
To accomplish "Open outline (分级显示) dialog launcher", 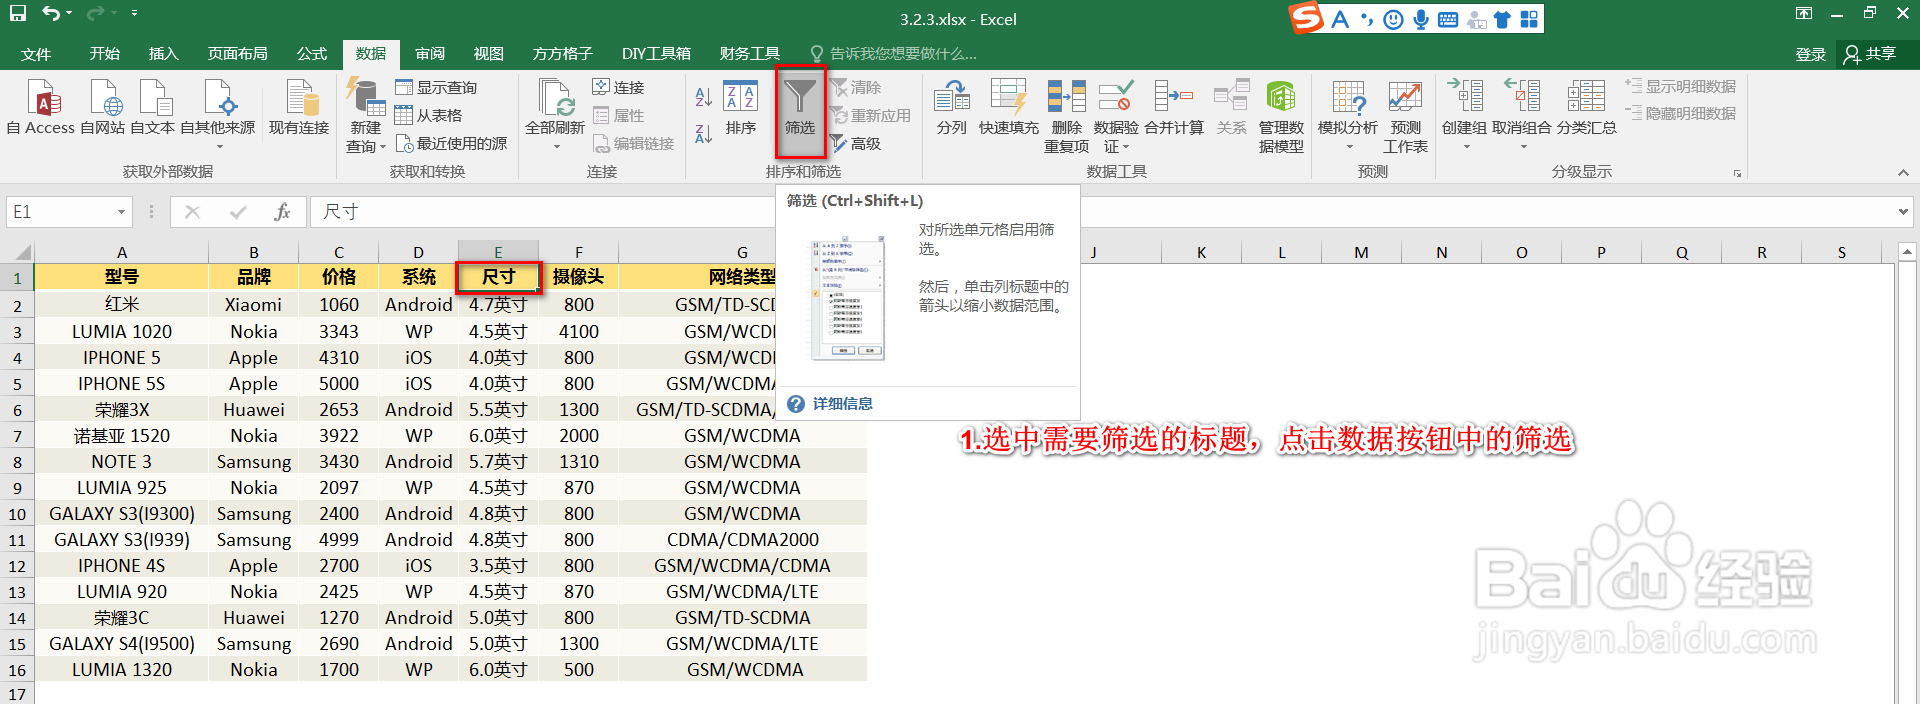I will click(x=1737, y=173).
